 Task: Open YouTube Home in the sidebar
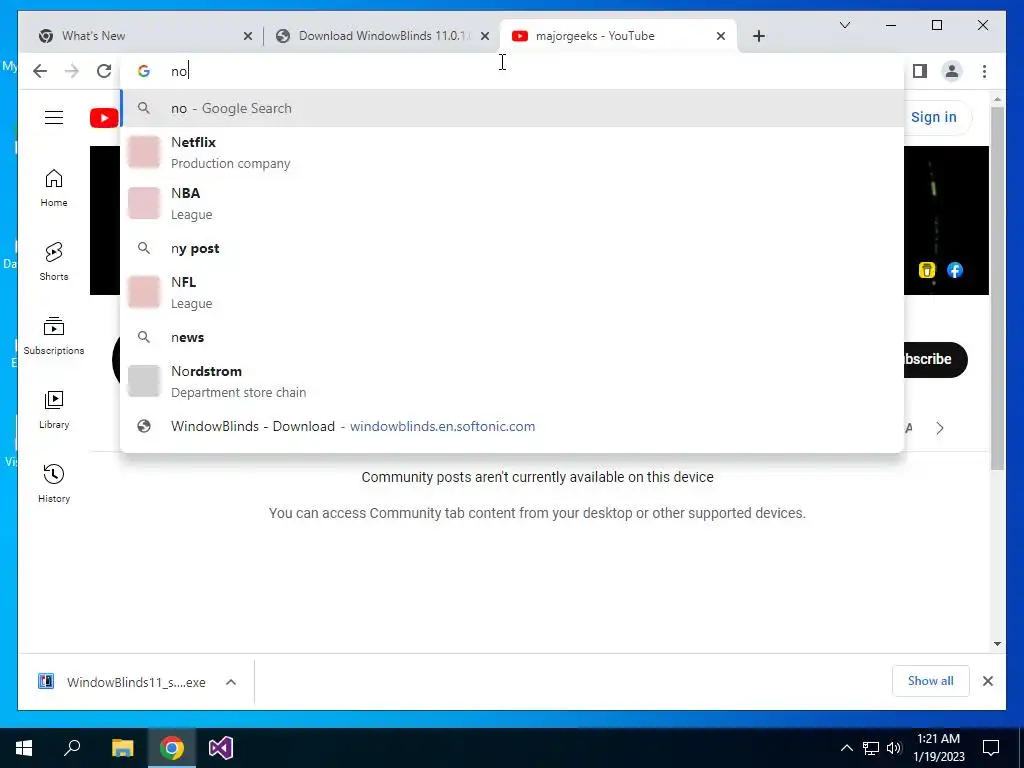tap(54, 188)
